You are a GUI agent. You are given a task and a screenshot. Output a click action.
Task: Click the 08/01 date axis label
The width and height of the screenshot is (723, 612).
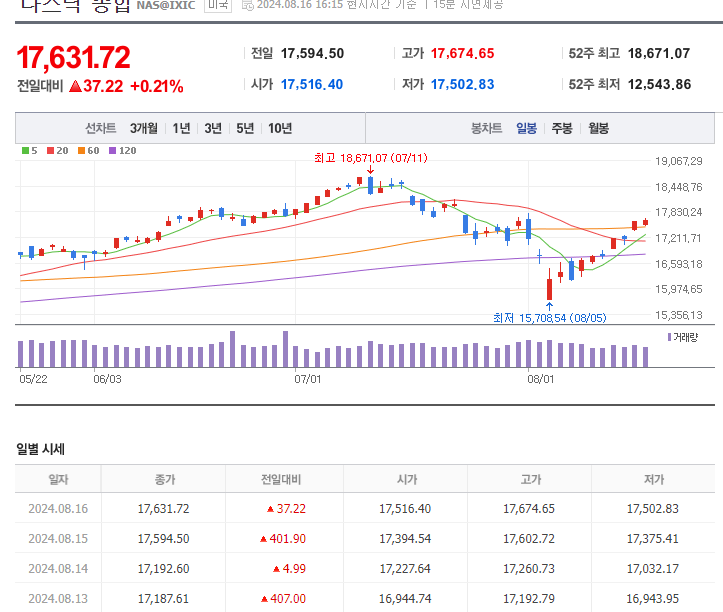point(541,379)
